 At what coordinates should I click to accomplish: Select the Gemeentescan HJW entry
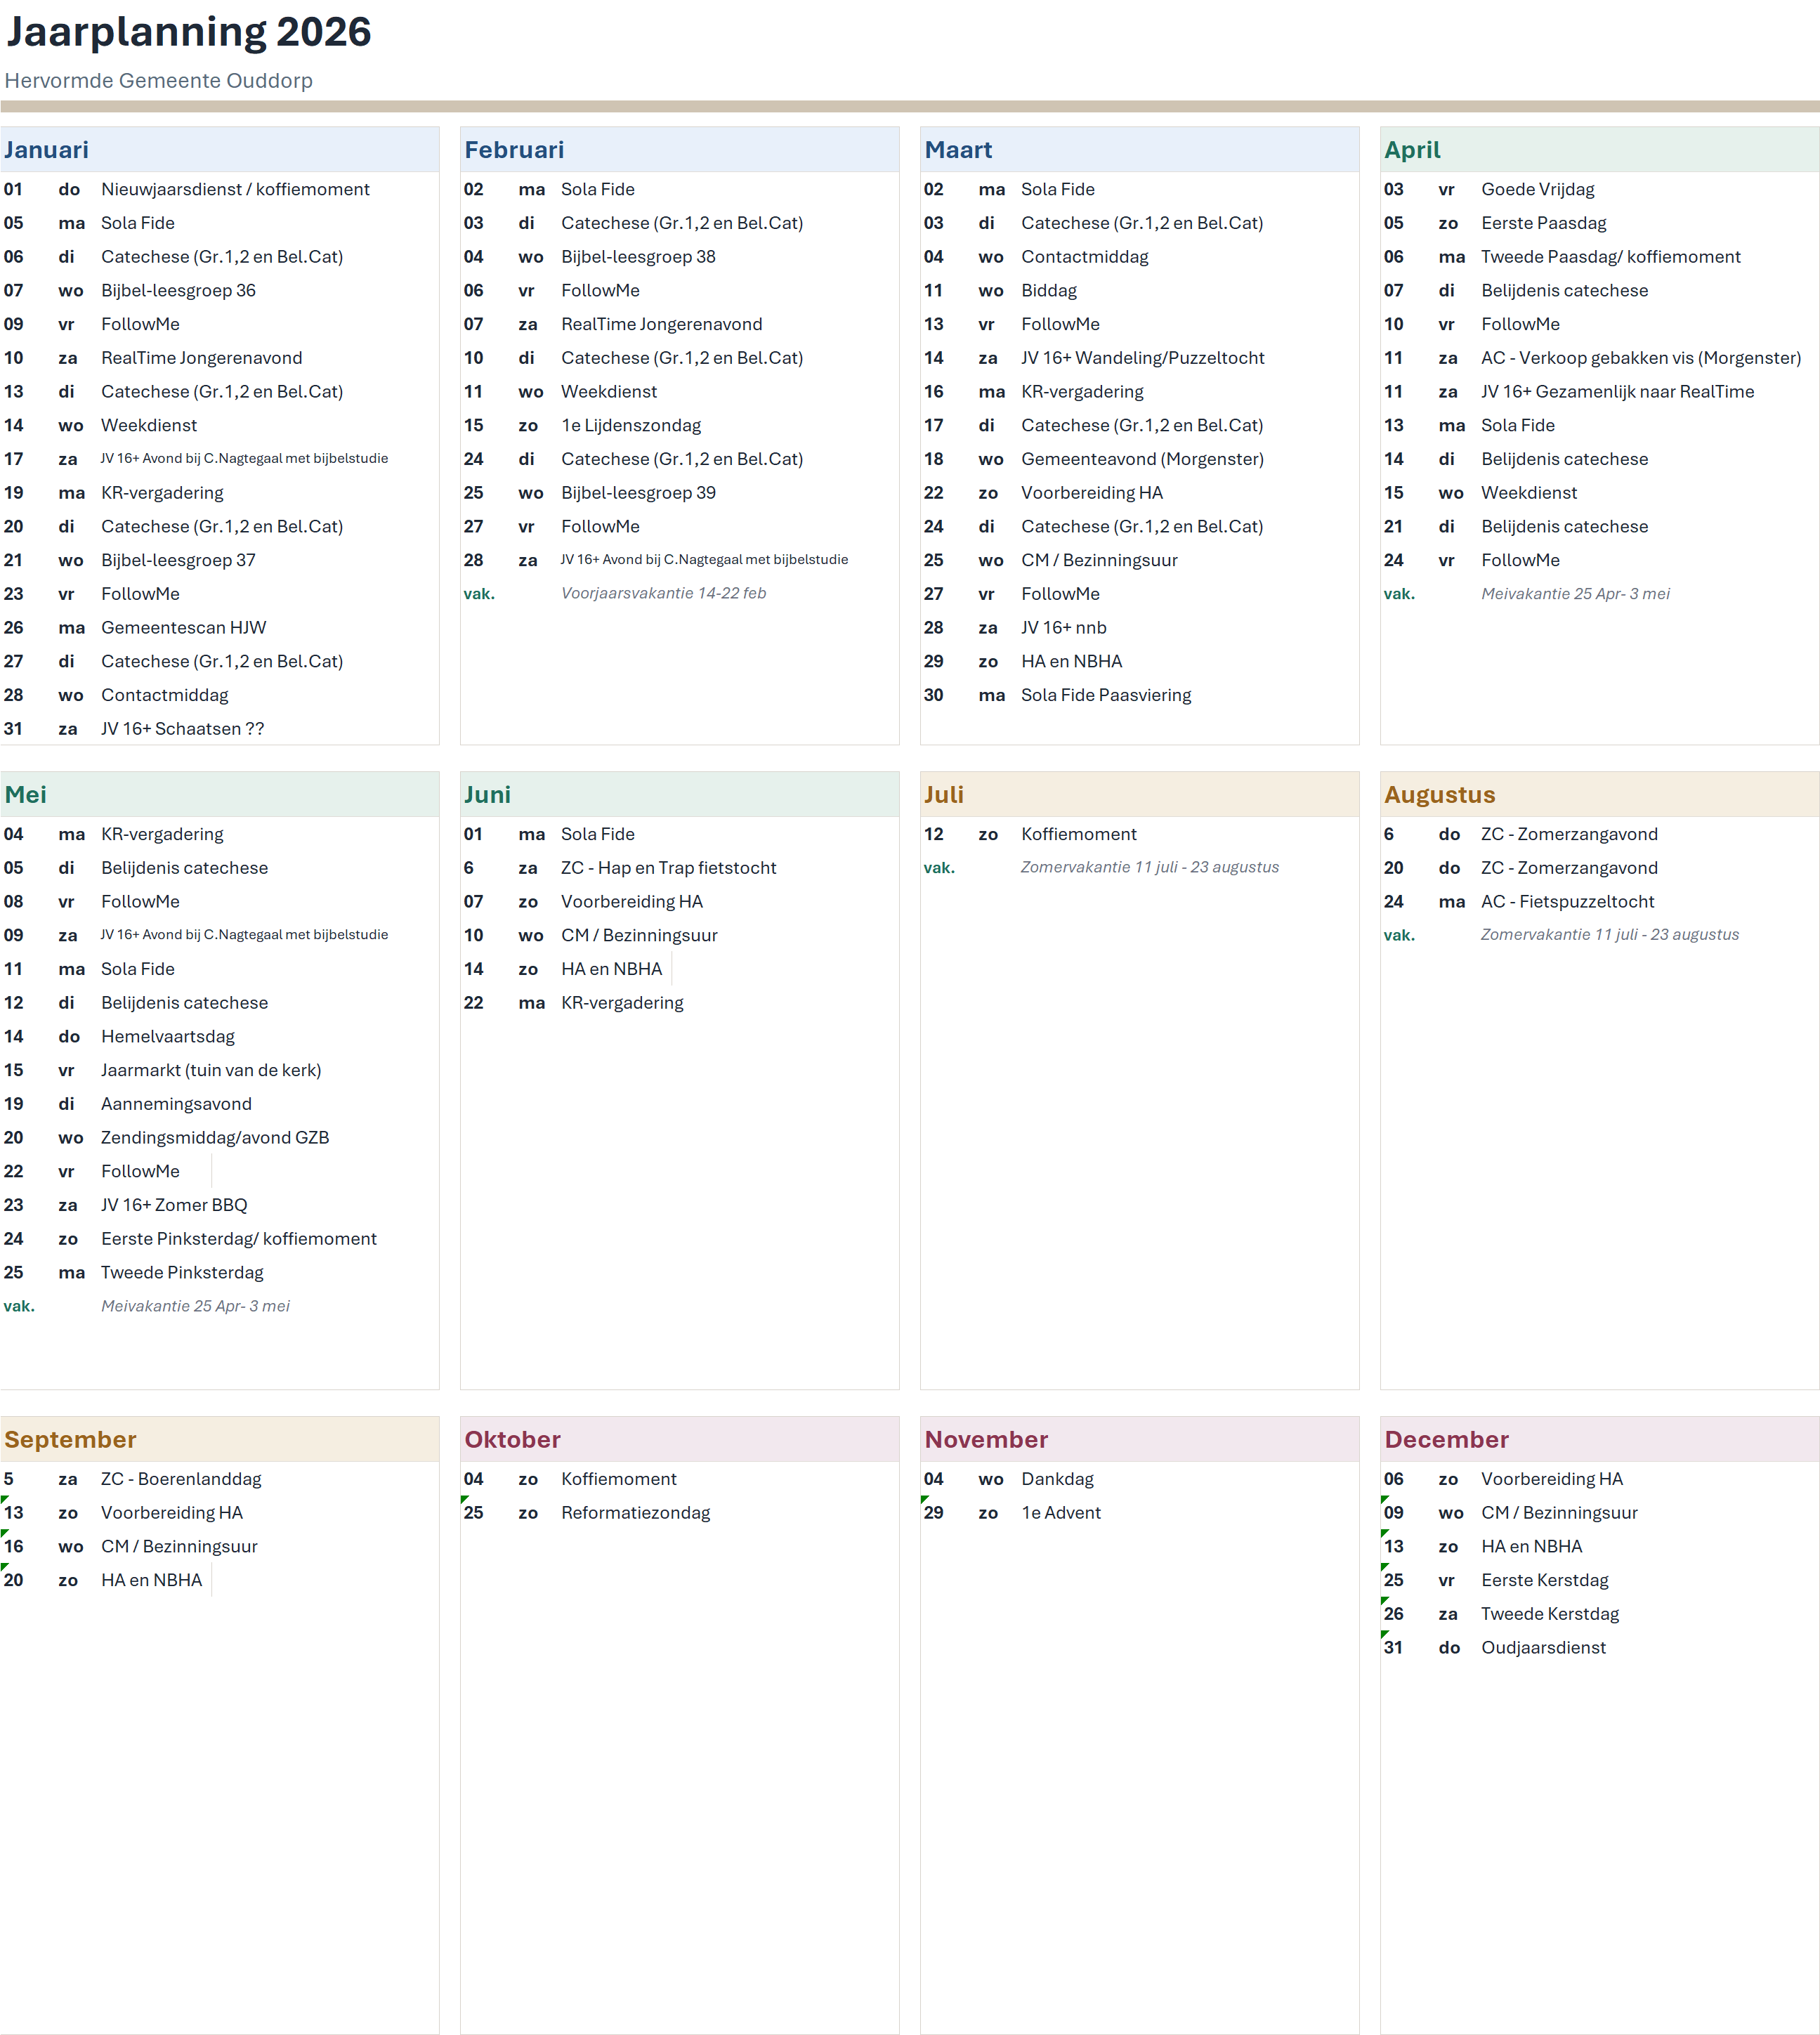click(183, 628)
